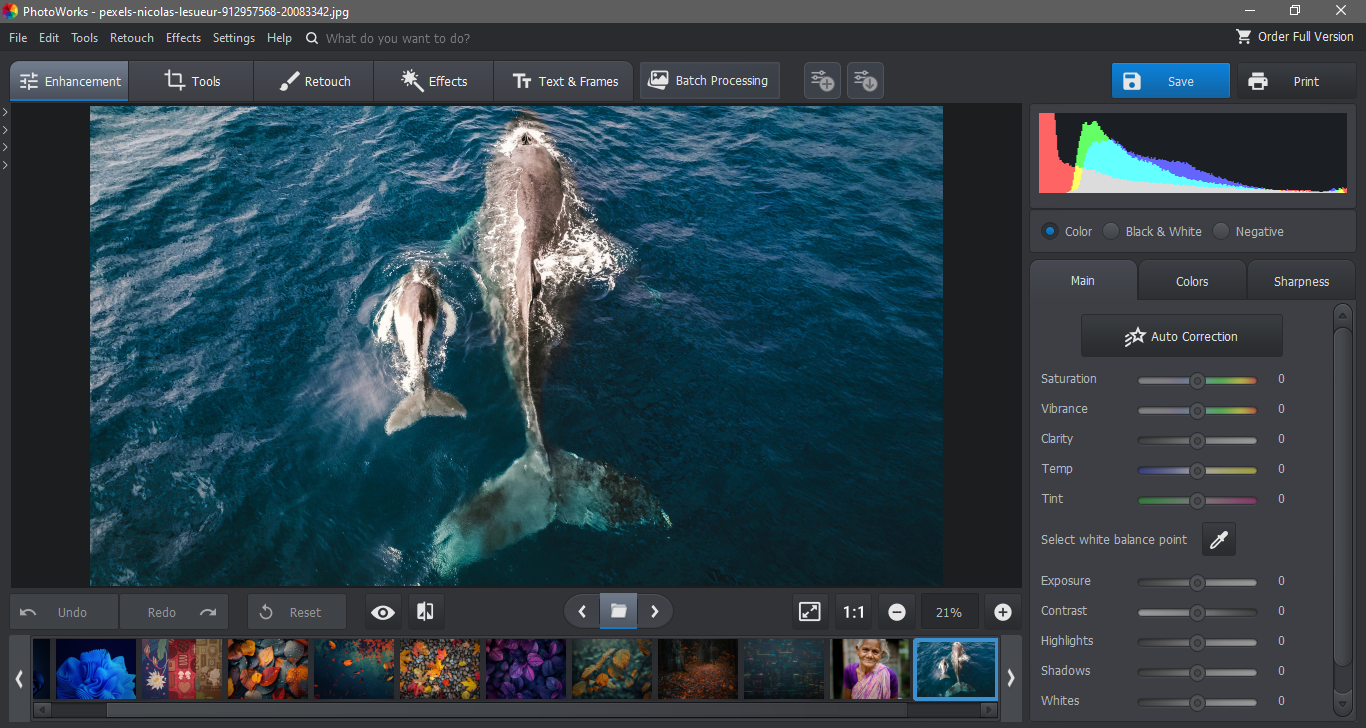This screenshot has height=728, width=1366.
Task: Click the Exposure slider handle
Action: pyautogui.click(x=1197, y=582)
